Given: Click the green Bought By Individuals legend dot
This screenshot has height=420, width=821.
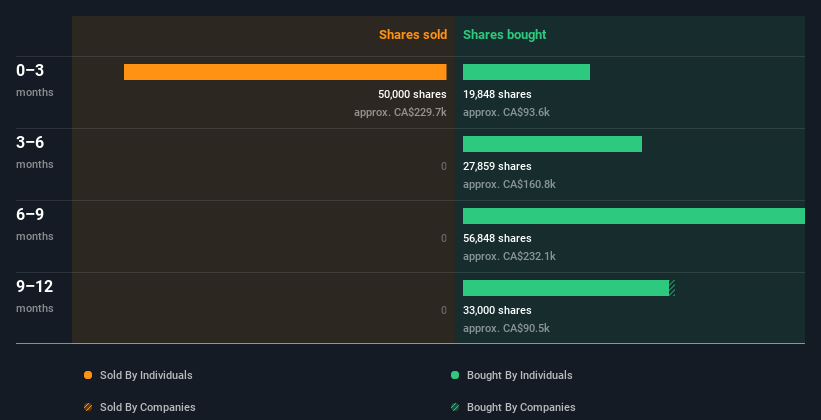Looking at the screenshot, I should point(455,375).
